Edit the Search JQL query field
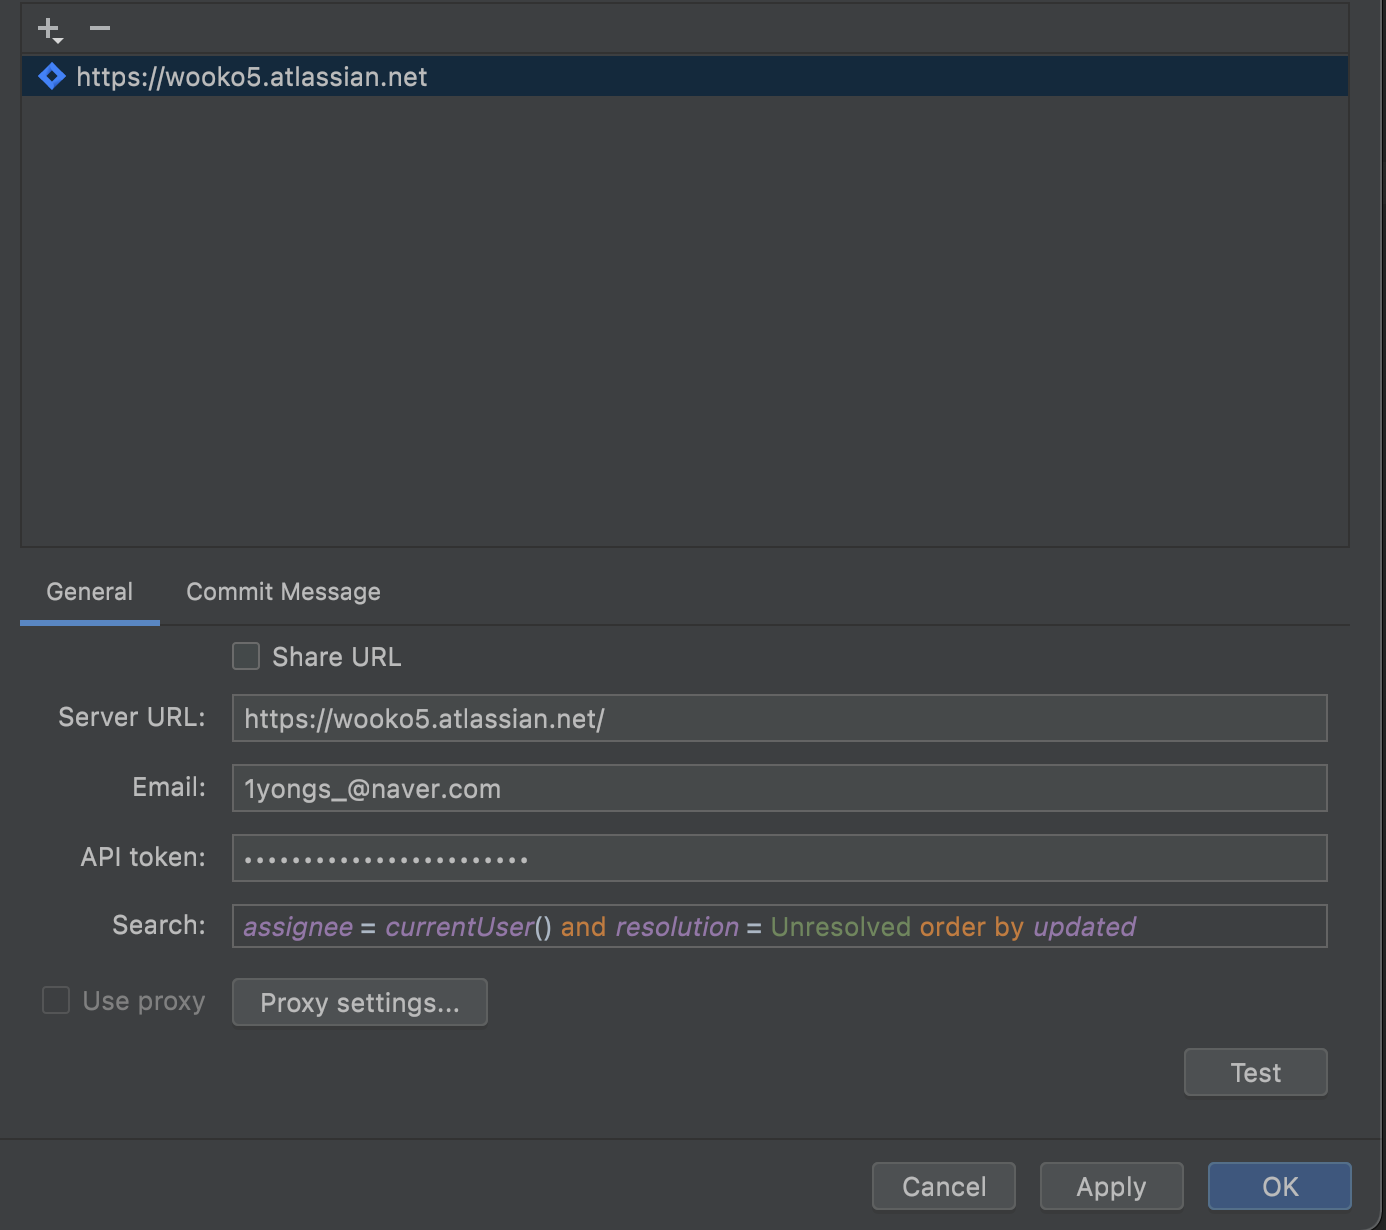Viewport: 1386px width, 1230px height. [780, 926]
